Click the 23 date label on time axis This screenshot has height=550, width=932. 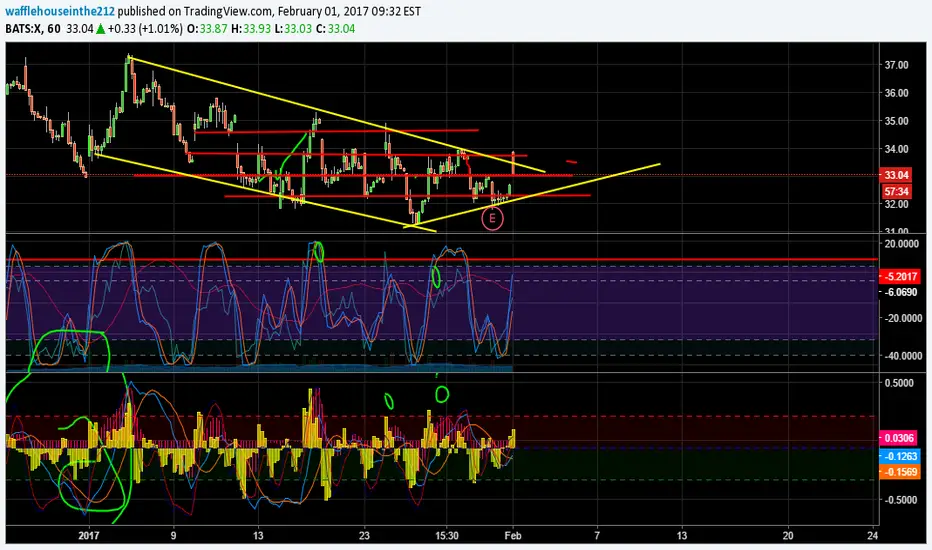click(364, 535)
